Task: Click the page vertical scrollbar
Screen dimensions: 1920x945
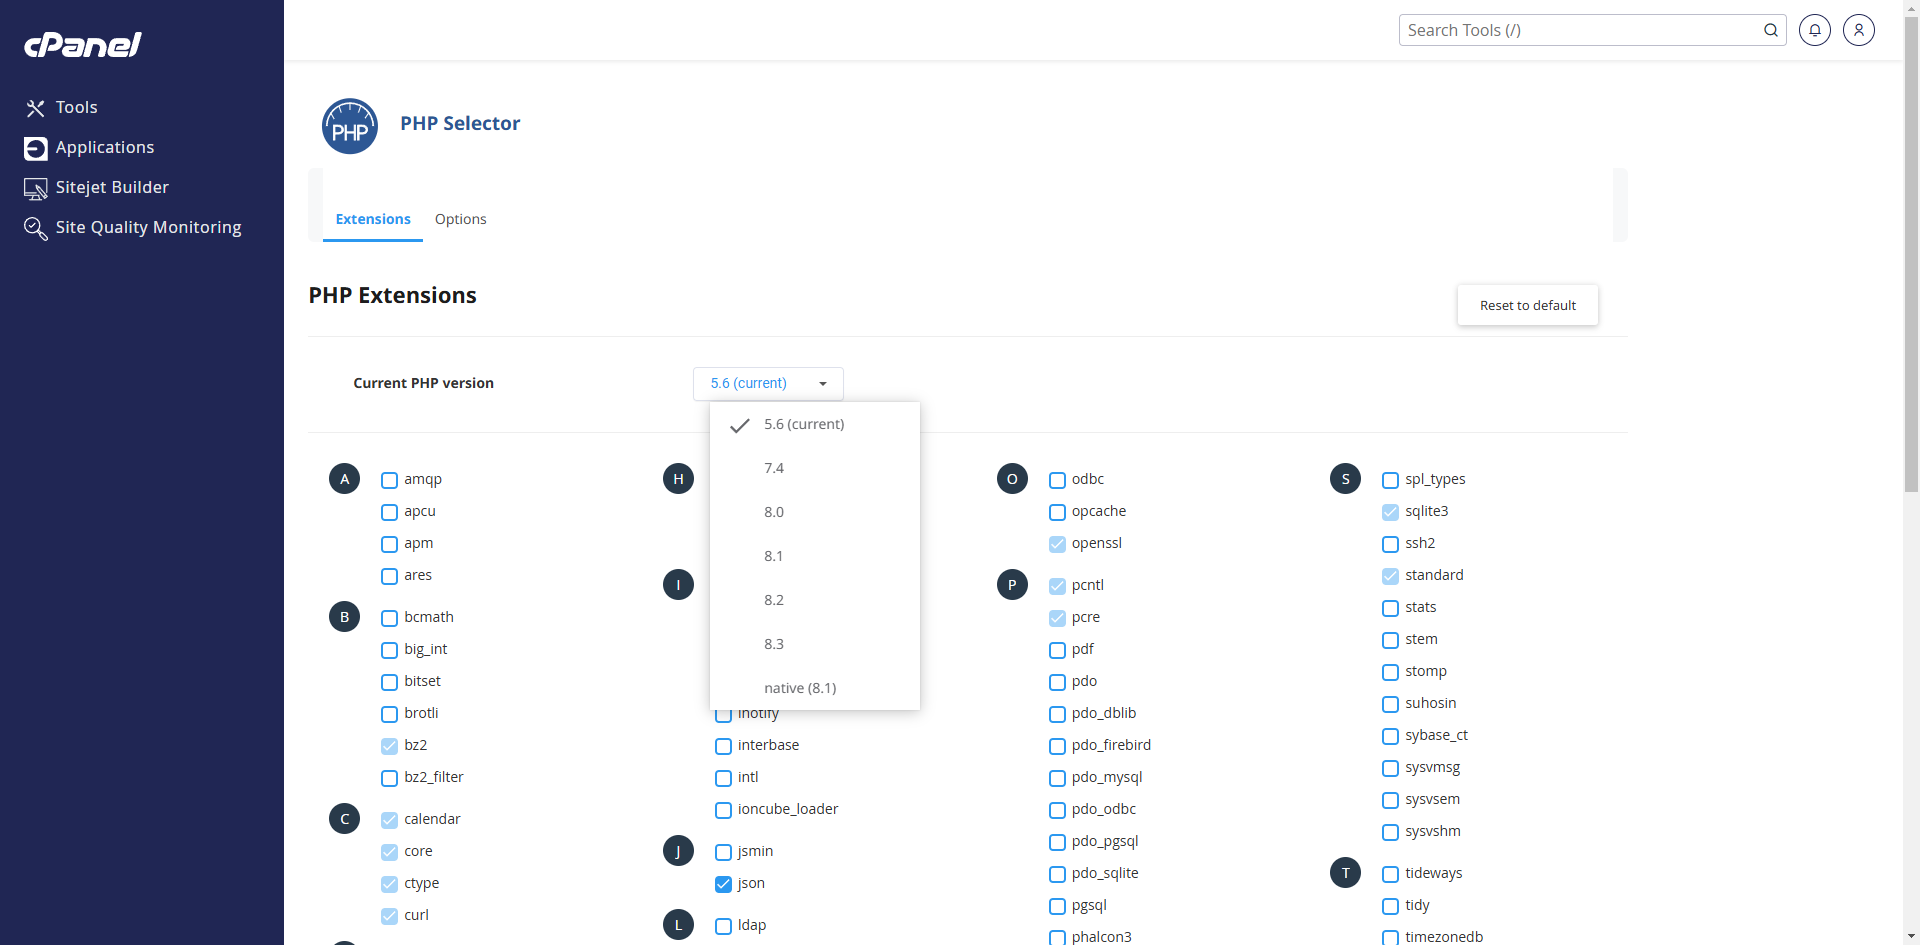Action: coord(1911,255)
